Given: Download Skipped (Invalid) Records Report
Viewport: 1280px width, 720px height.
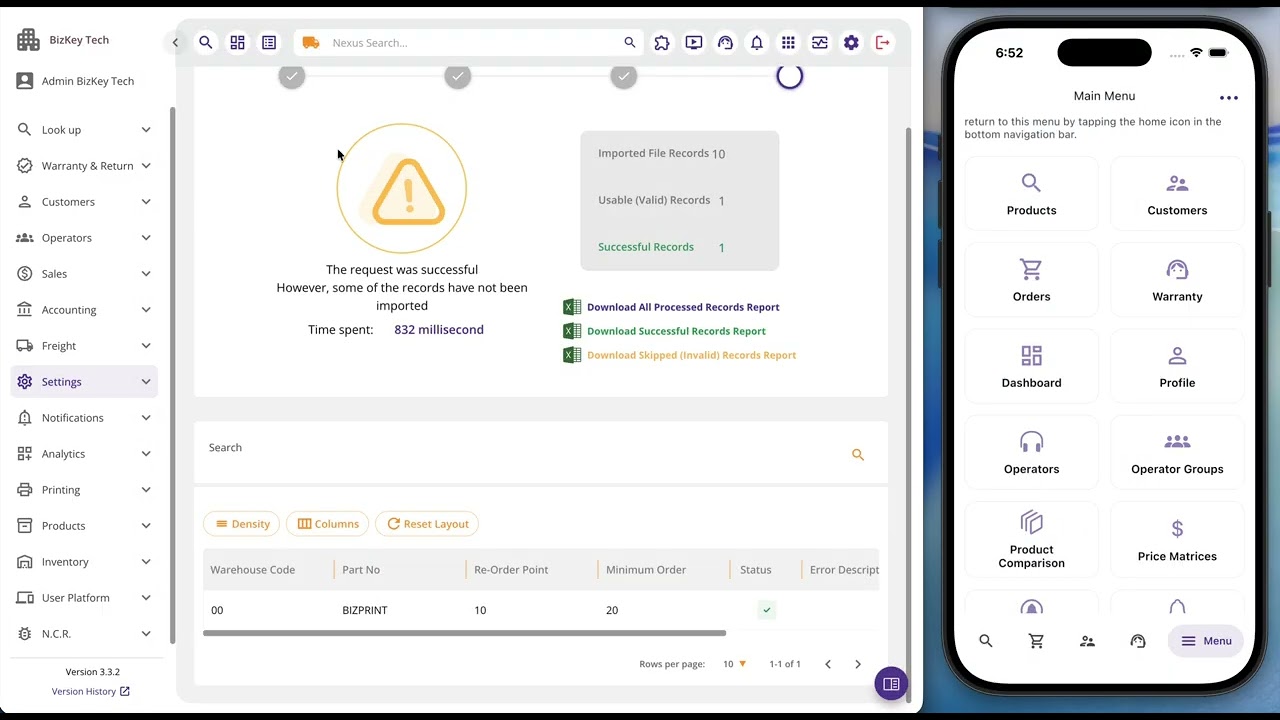Looking at the screenshot, I should 679,355.
